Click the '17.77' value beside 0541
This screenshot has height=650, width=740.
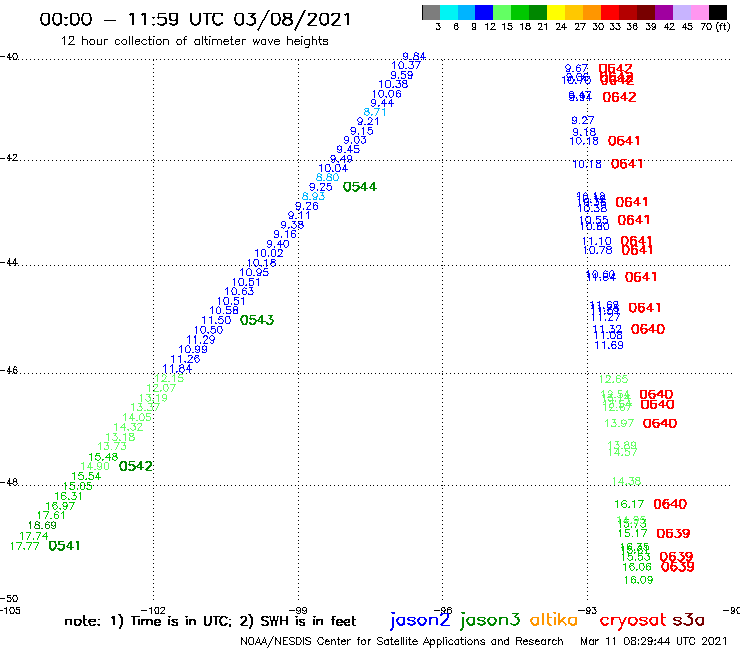click(x=25, y=546)
